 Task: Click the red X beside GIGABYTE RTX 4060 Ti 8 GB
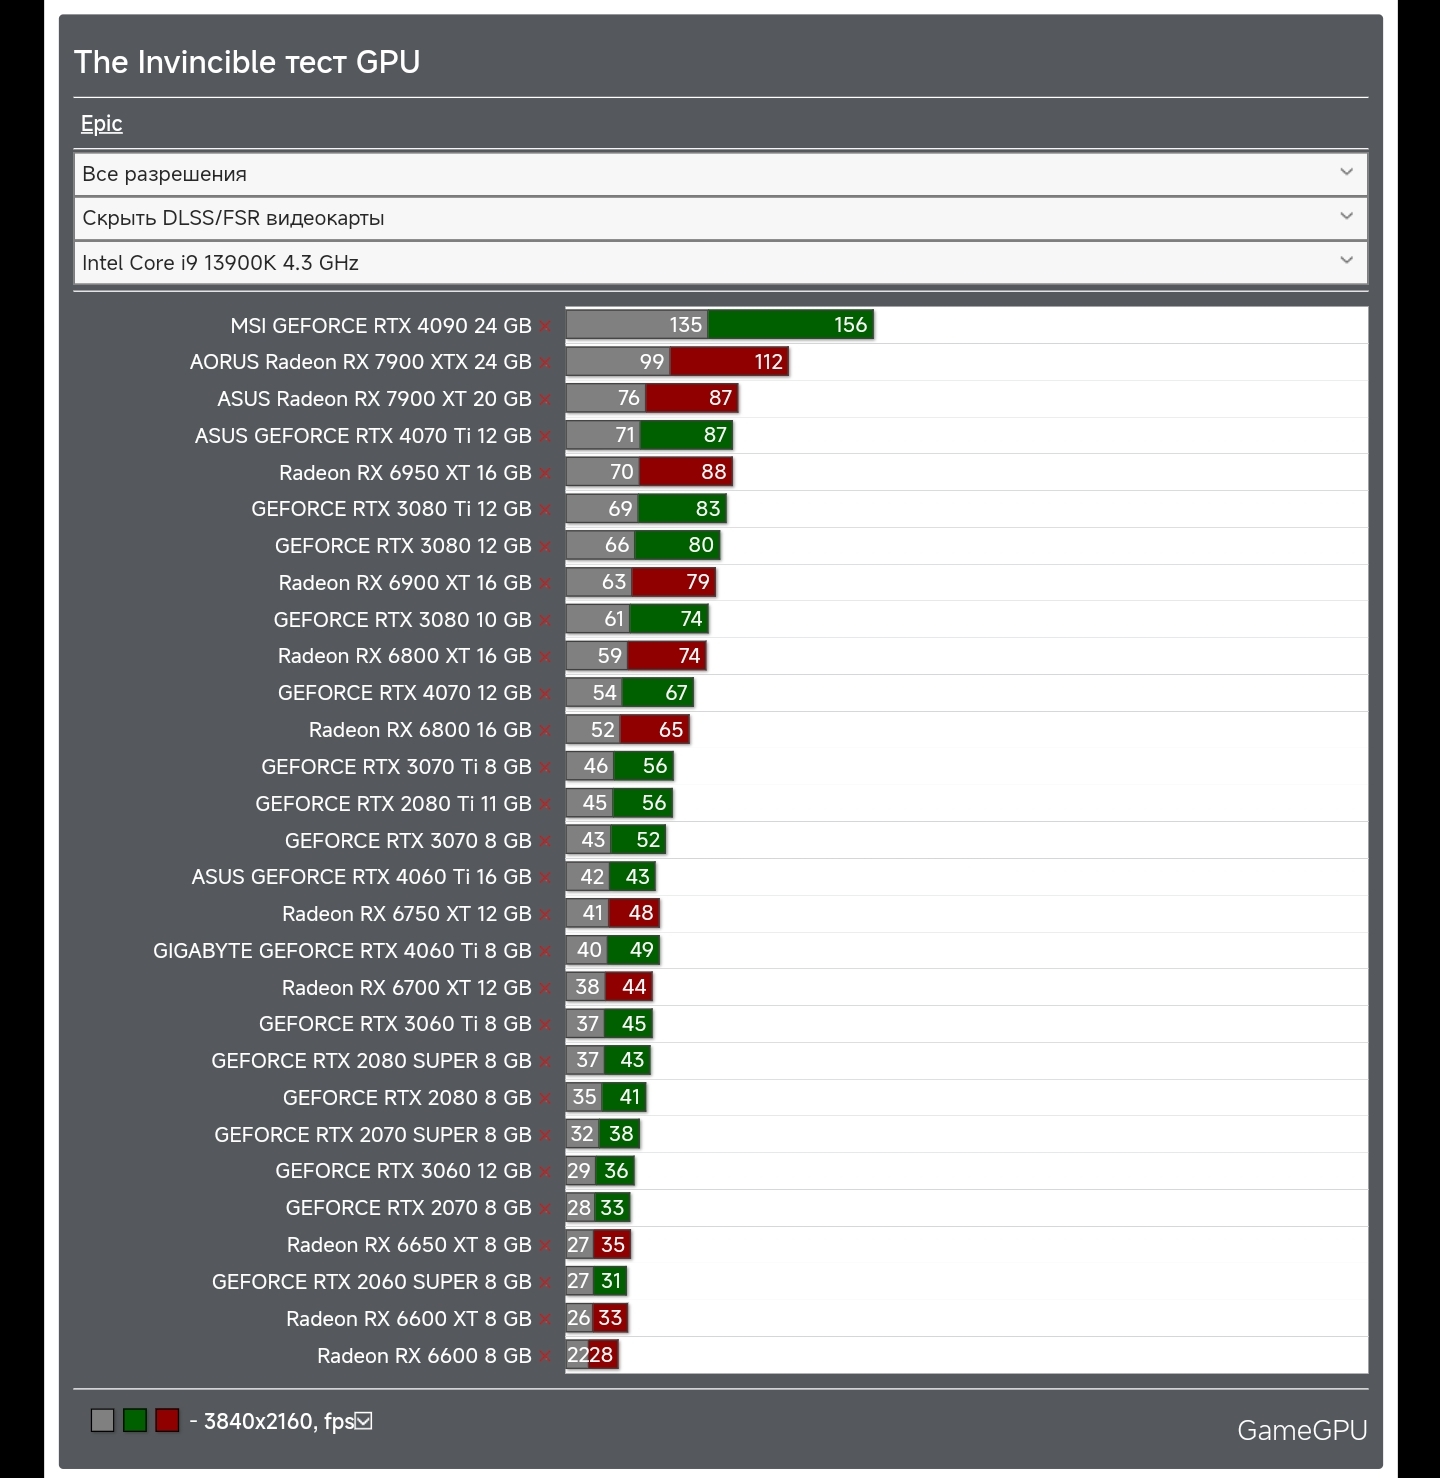pos(545,952)
